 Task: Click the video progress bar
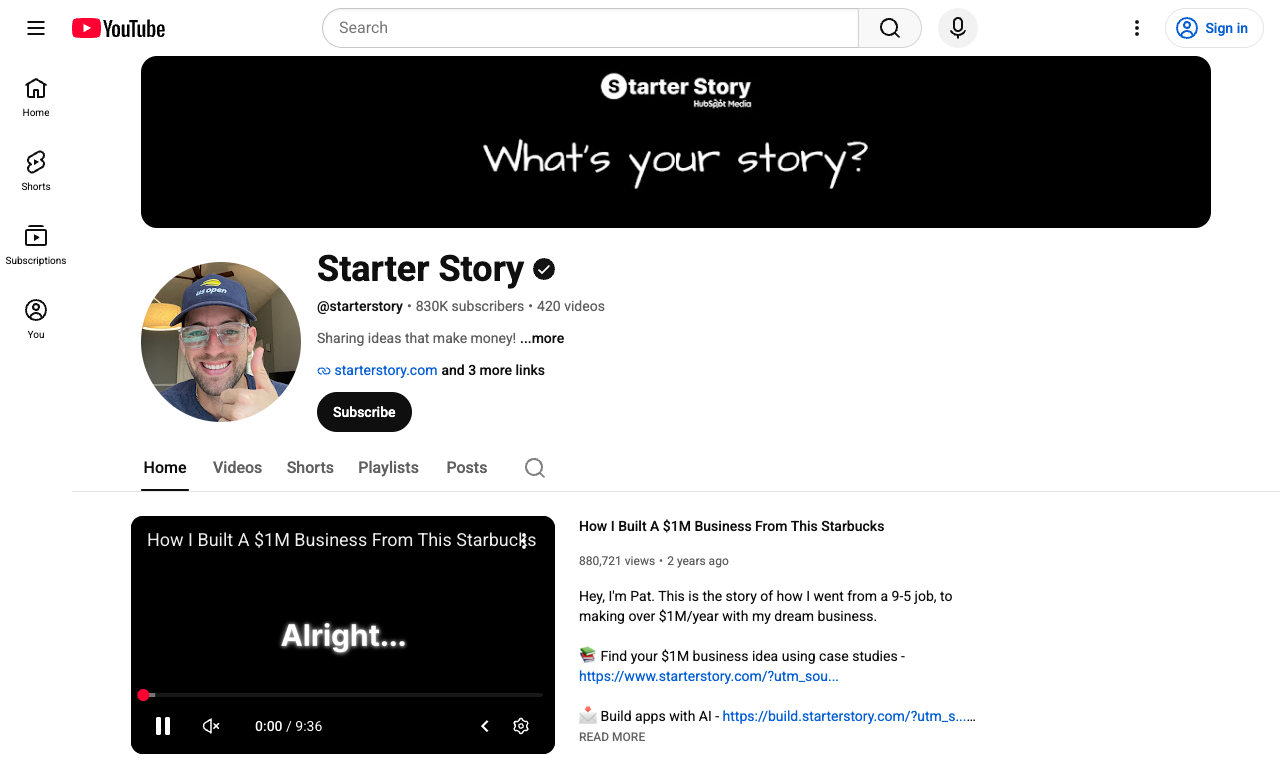click(343, 695)
